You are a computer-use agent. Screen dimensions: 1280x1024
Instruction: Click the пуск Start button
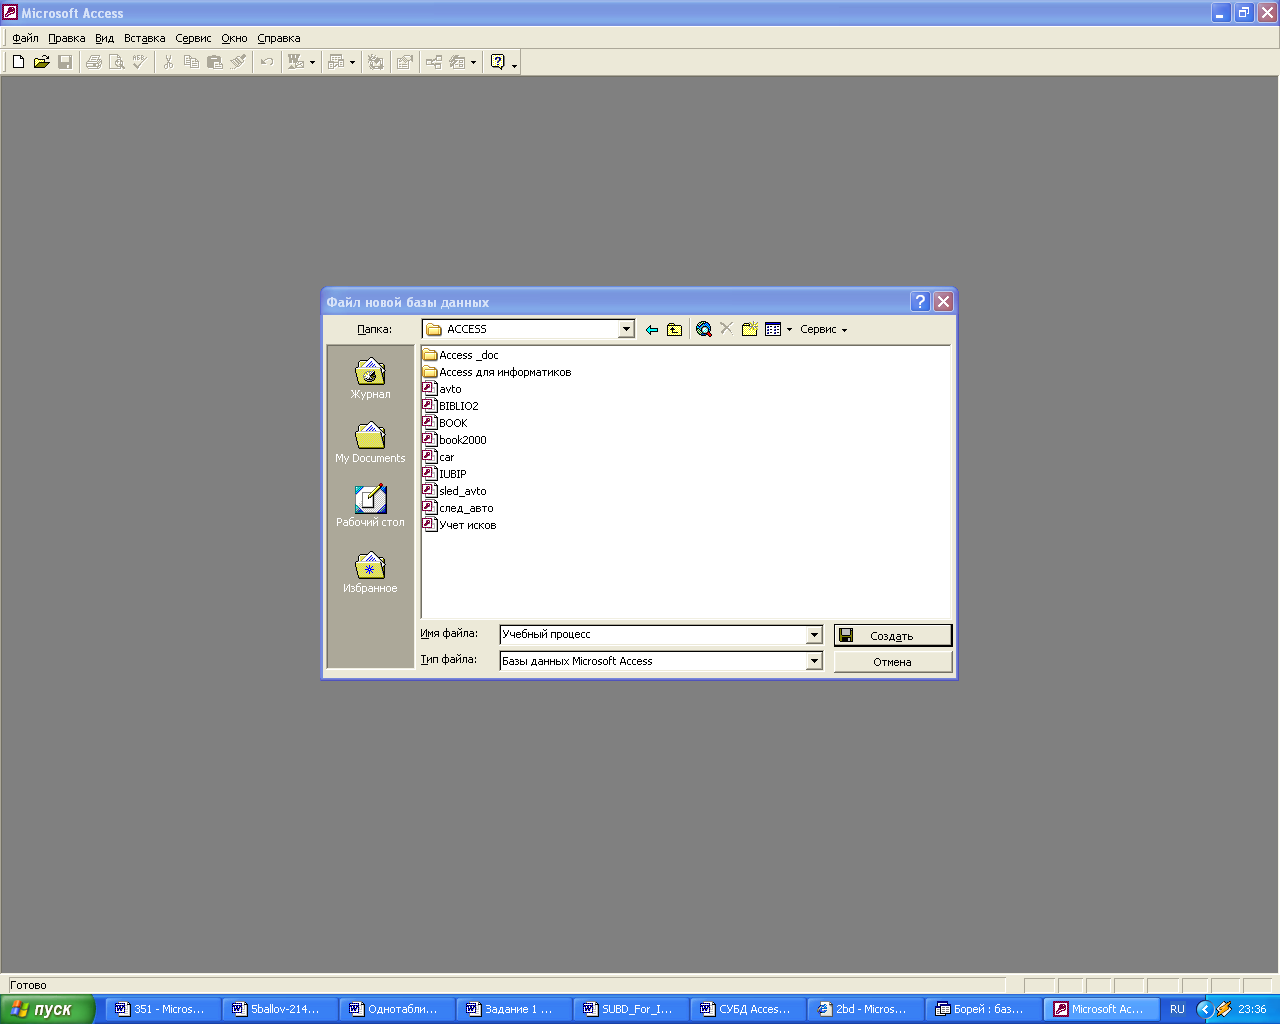click(x=47, y=1009)
